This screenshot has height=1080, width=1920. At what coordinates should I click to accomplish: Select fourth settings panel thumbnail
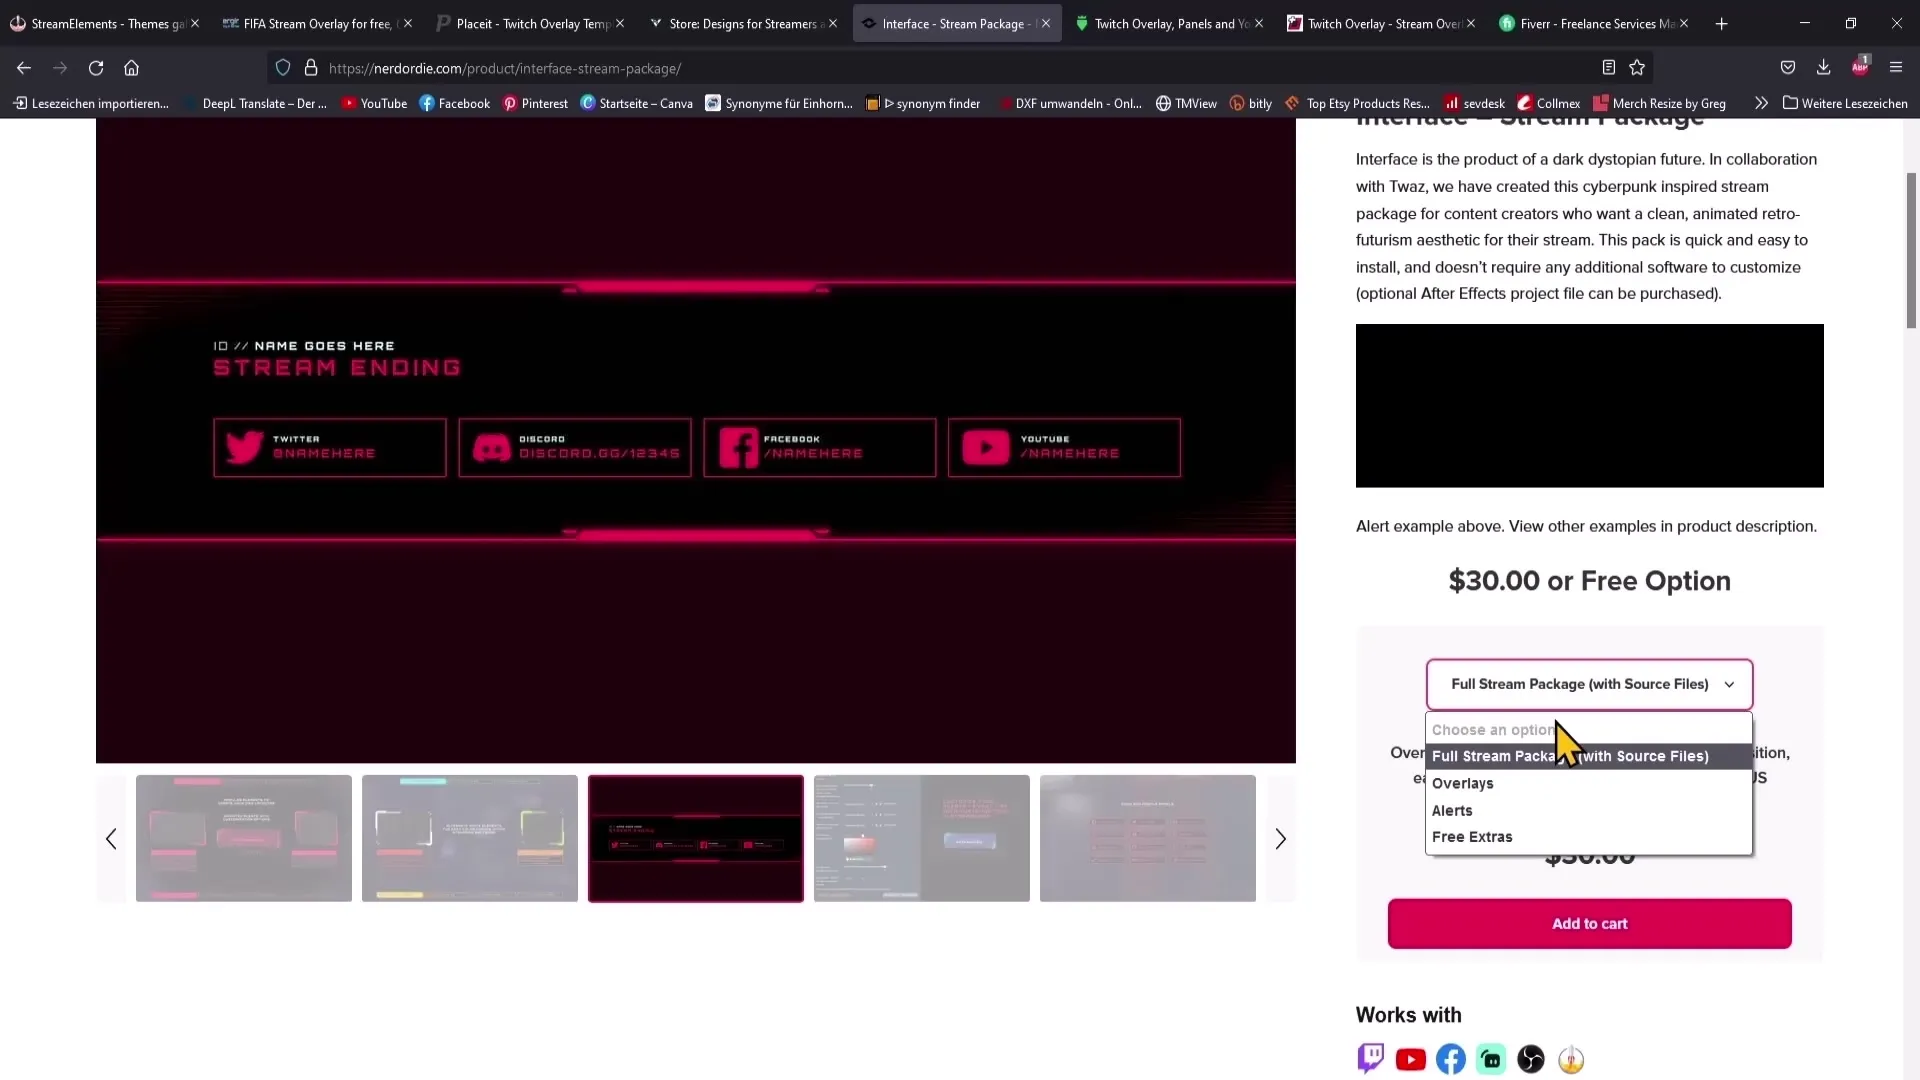(x=922, y=839)
